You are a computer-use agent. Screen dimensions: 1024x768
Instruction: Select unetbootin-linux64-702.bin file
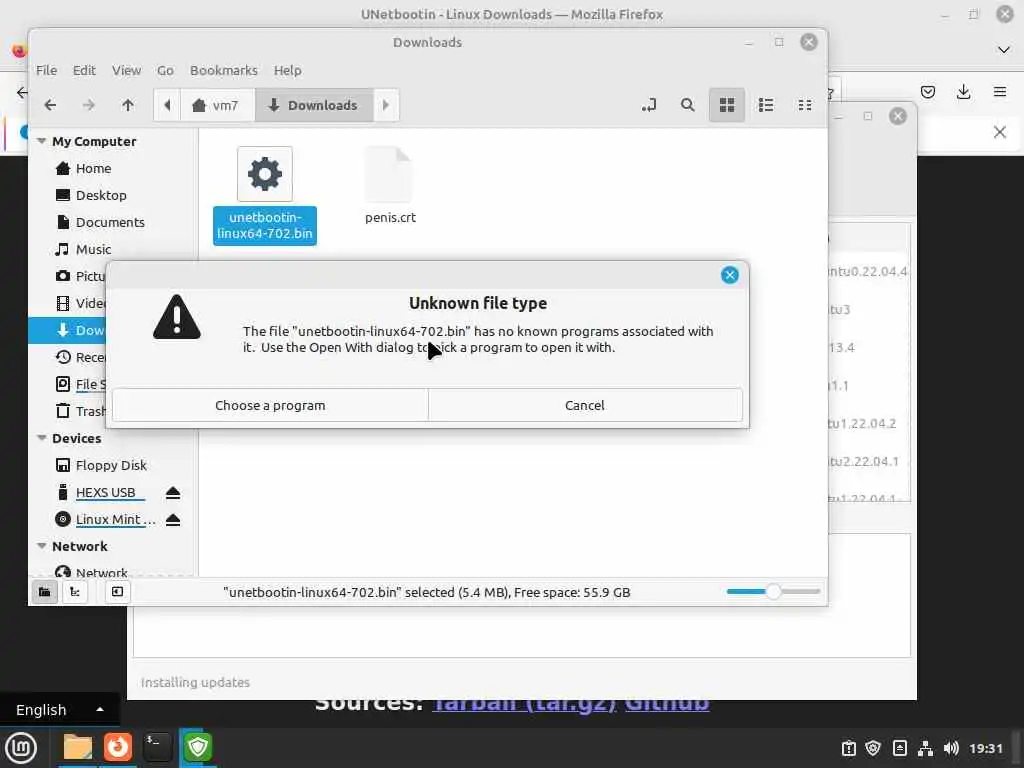point(264,195)
